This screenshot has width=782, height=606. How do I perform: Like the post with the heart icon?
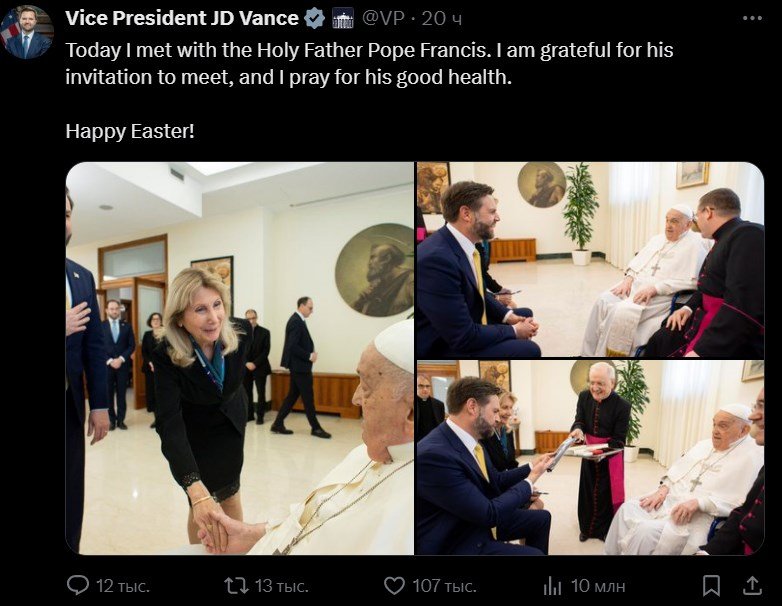click(395, 585)
